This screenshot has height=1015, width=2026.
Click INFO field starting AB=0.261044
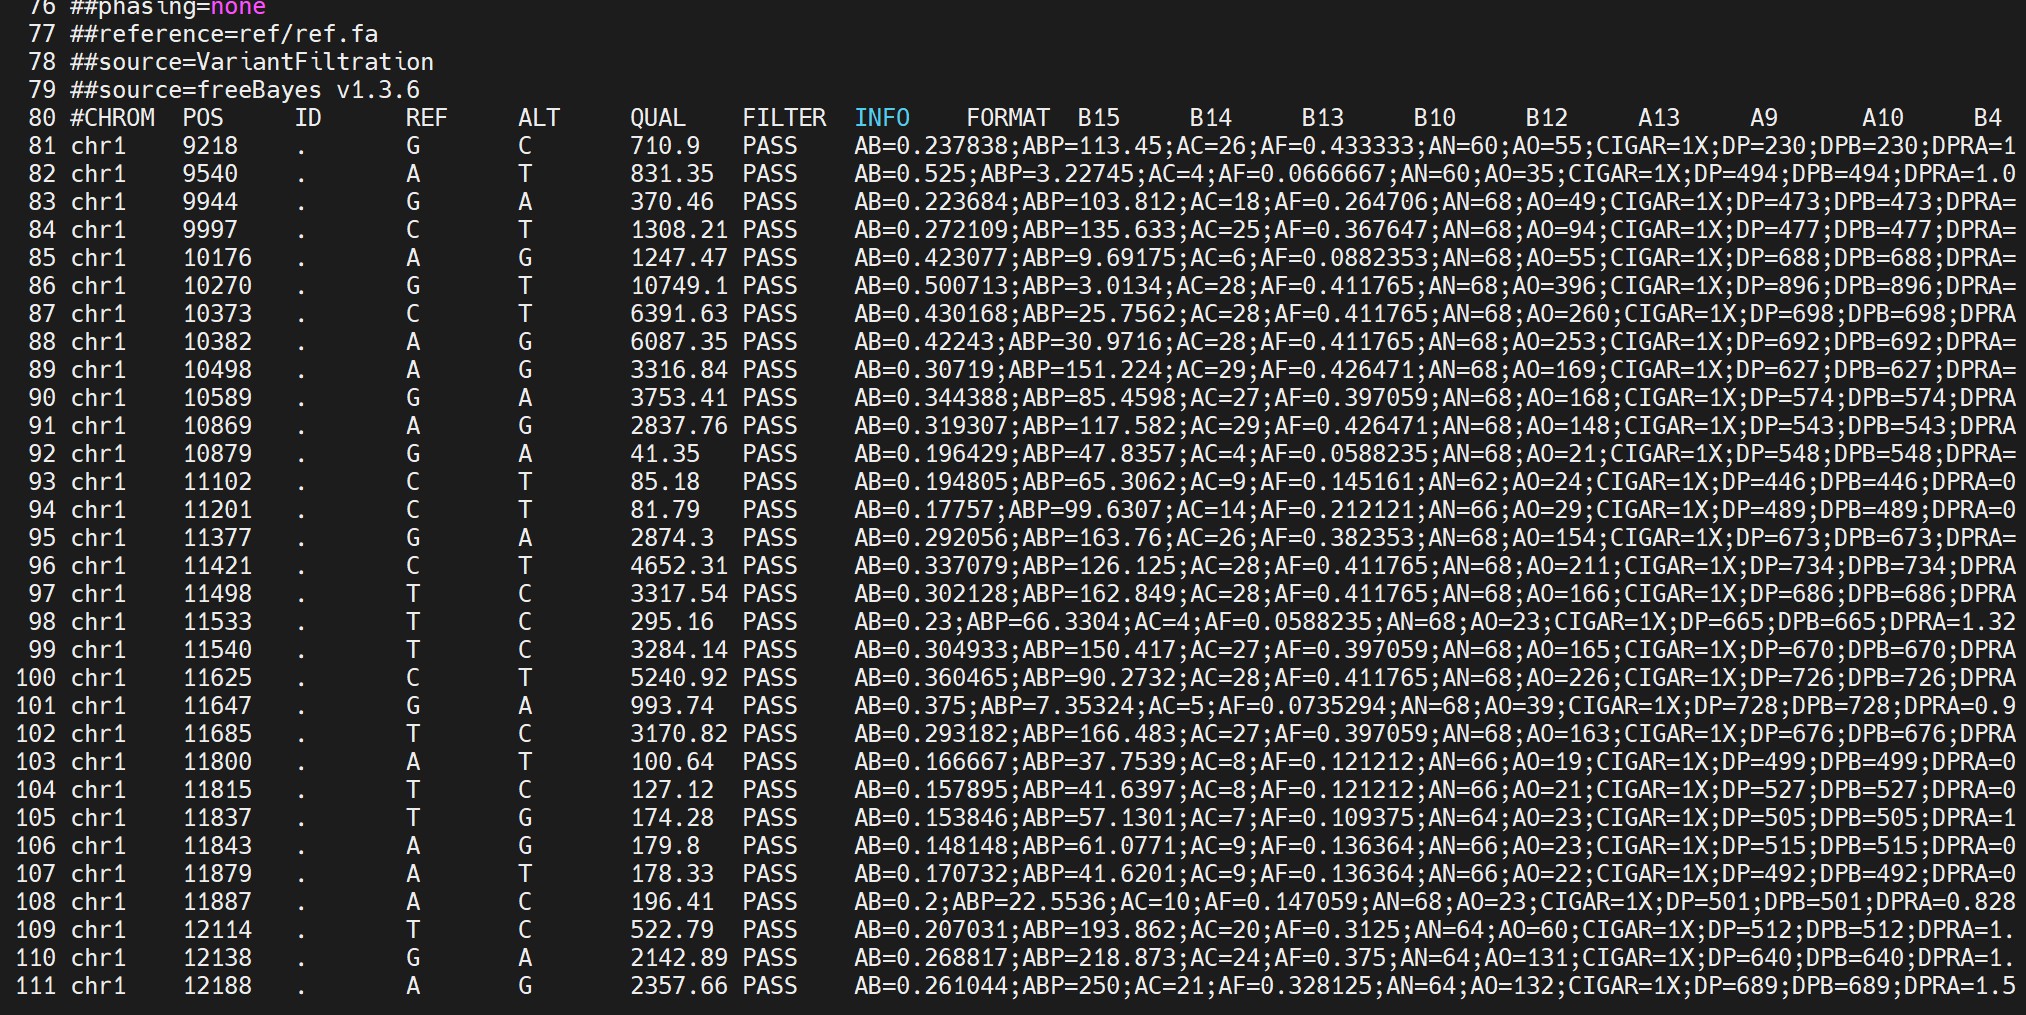click(x=1435, y=986)
